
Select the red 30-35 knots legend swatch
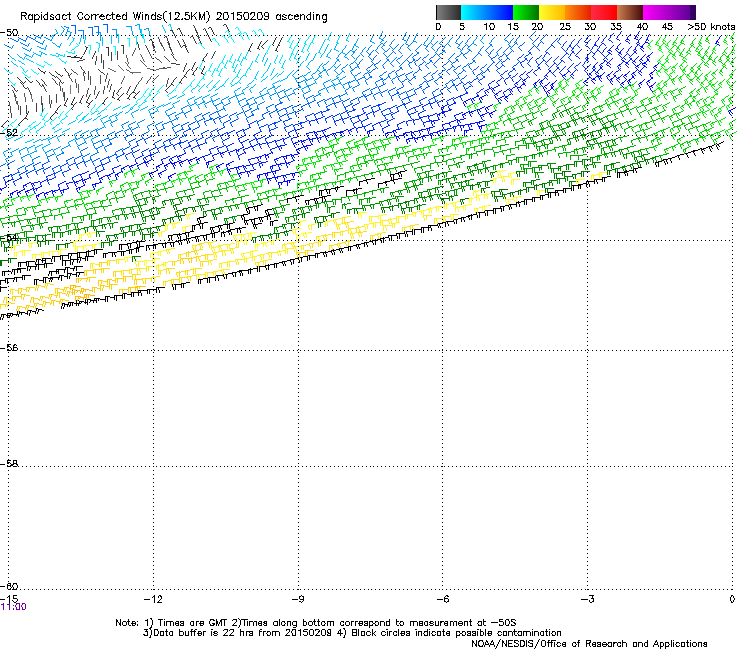(x=604, y=12)
